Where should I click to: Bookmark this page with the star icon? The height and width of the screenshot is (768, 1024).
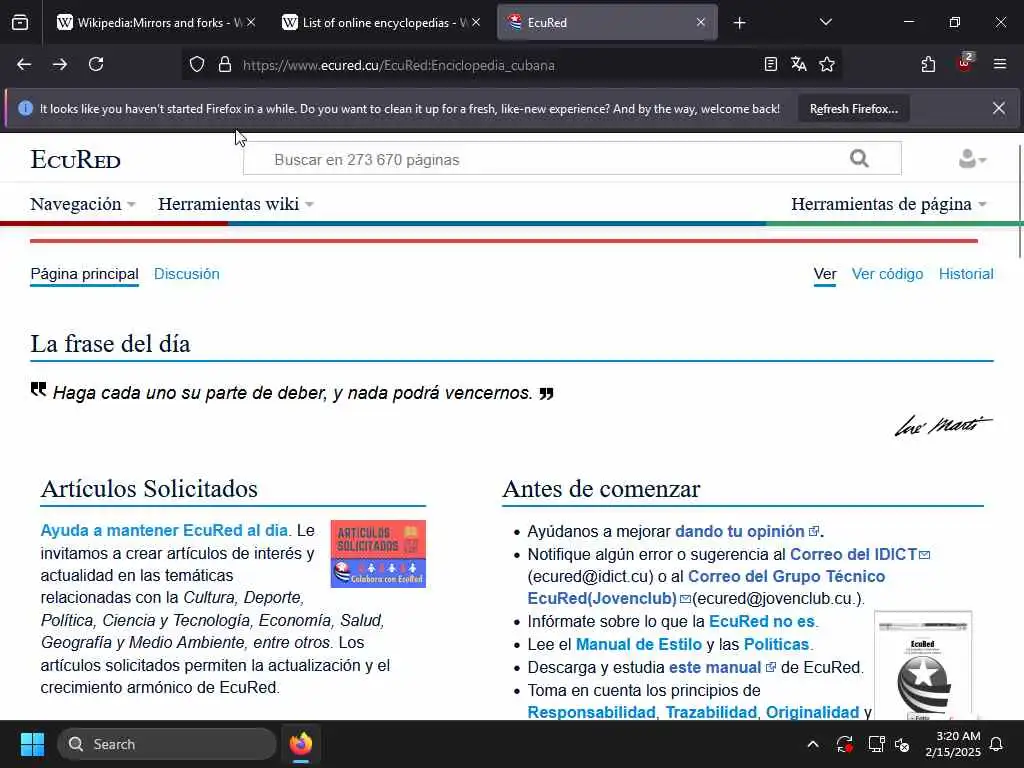[x=827, y=64]
